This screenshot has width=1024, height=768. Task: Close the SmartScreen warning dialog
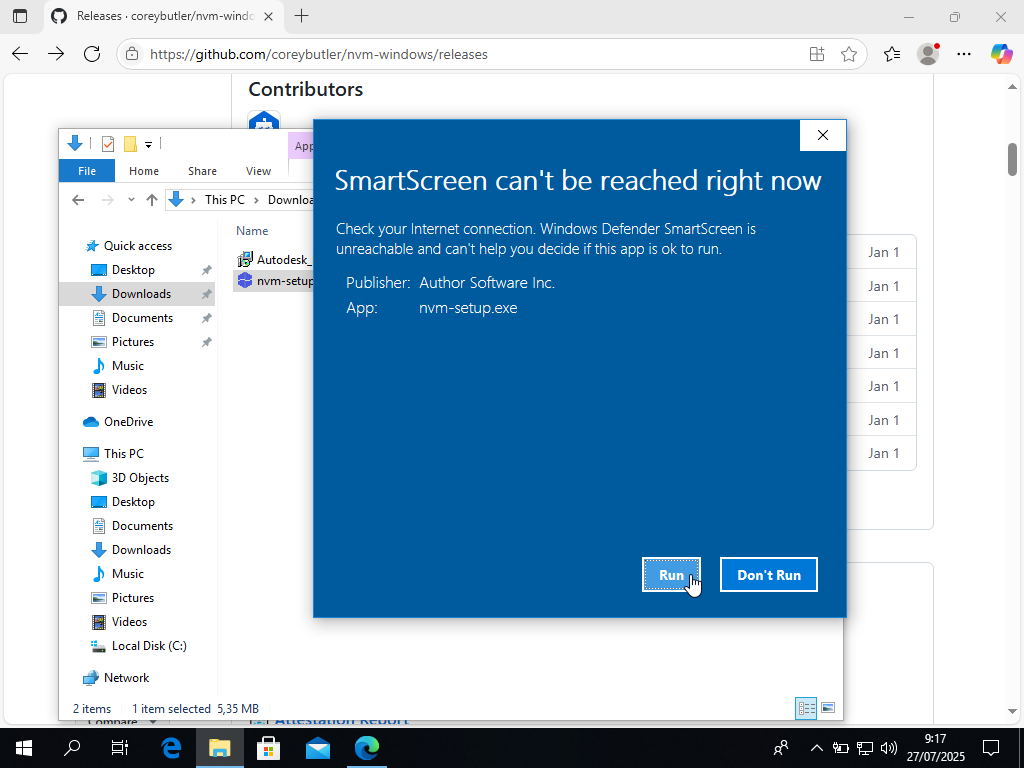823,136
